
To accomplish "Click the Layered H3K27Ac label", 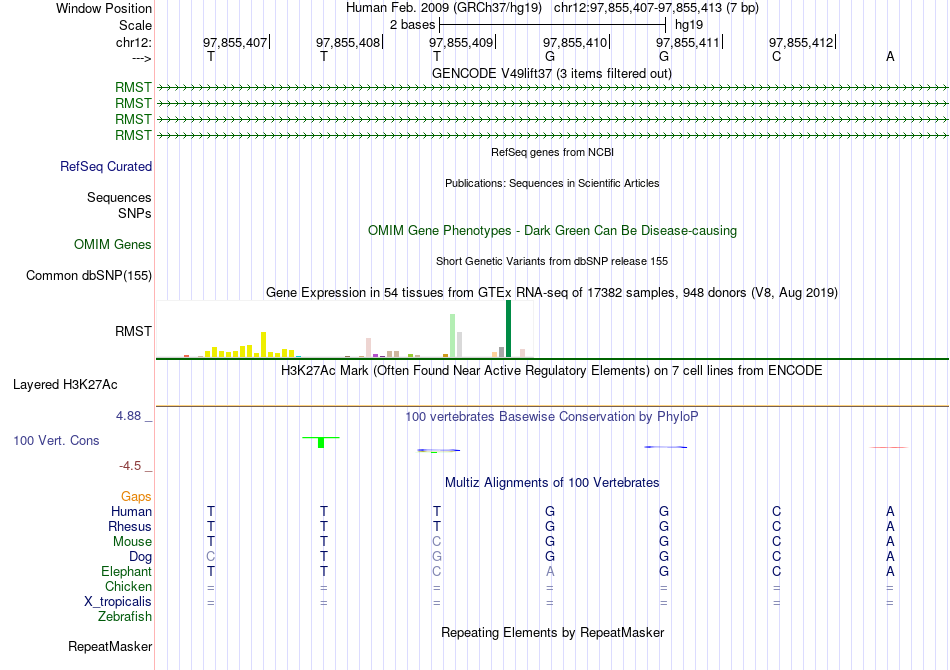I will pos(65,385).
